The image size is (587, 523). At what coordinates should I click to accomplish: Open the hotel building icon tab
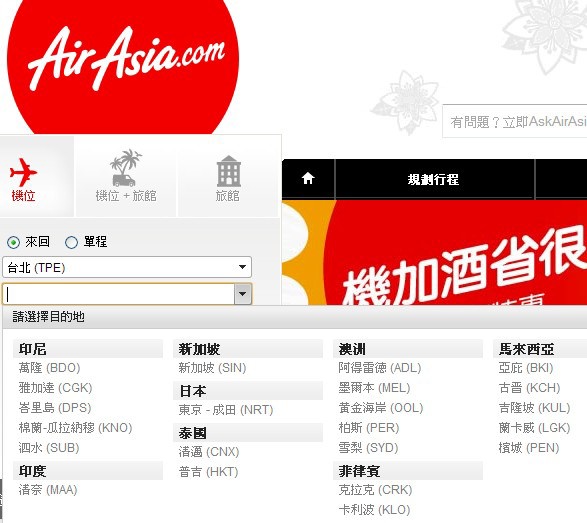point(228,171)
